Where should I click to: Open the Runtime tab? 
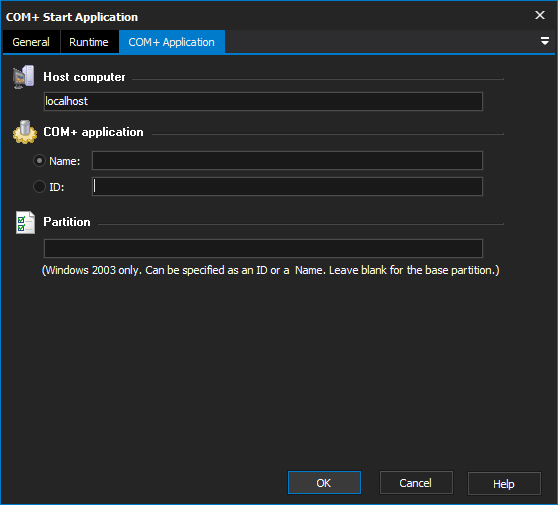89,42
